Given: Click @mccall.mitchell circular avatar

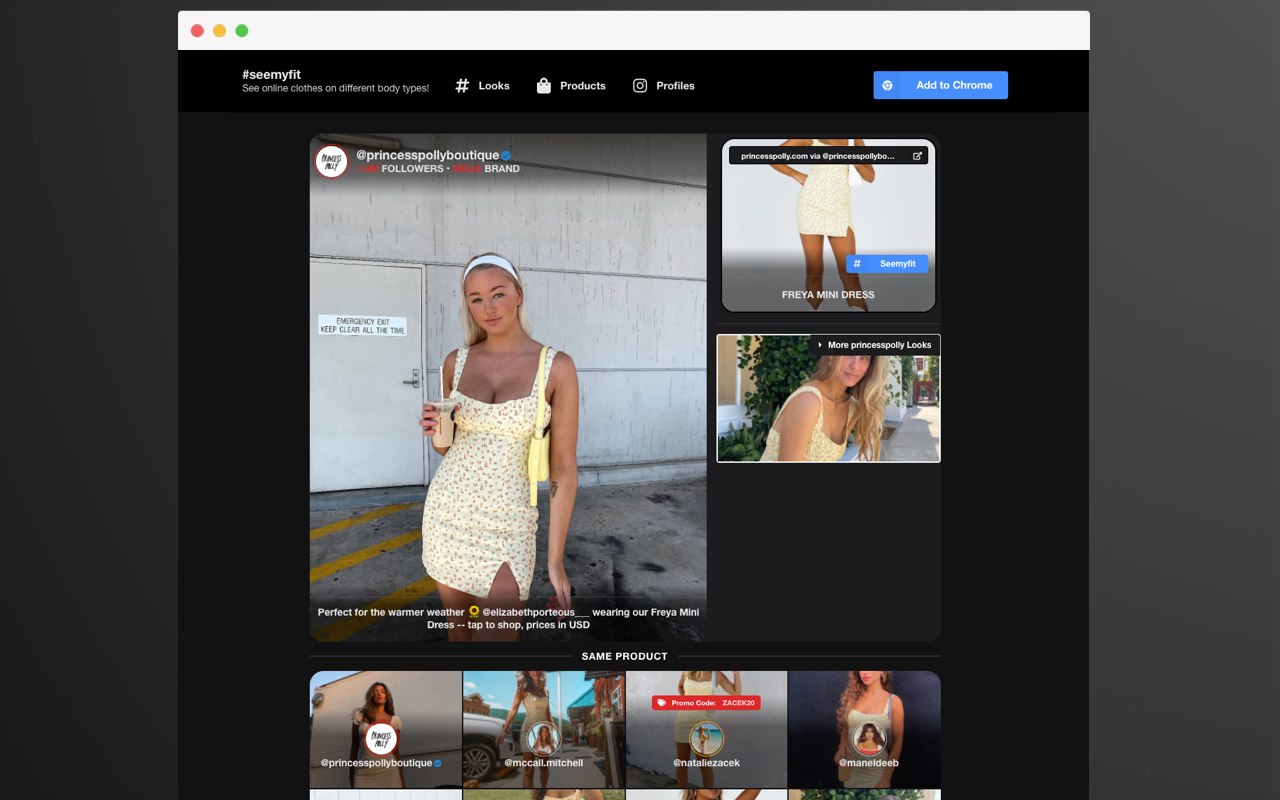Looking at the screenshot, I should tap(544, 739).
